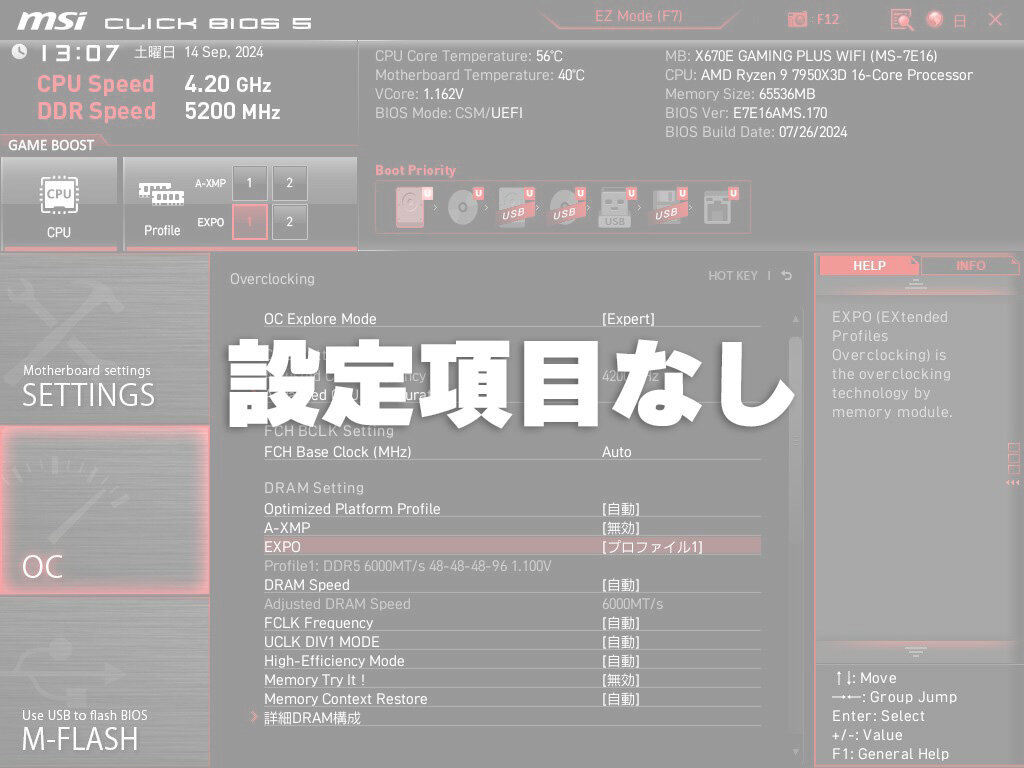Screen dimensions: 1024x768
Task: Click the BIOS Ver E7E16AMS.170 text
Action: point(746,113)
